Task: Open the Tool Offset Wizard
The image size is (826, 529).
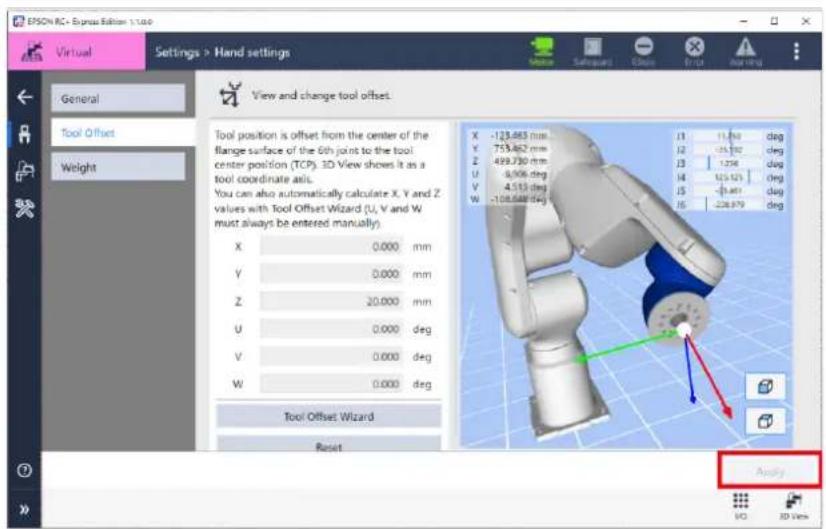Action: 329,416
